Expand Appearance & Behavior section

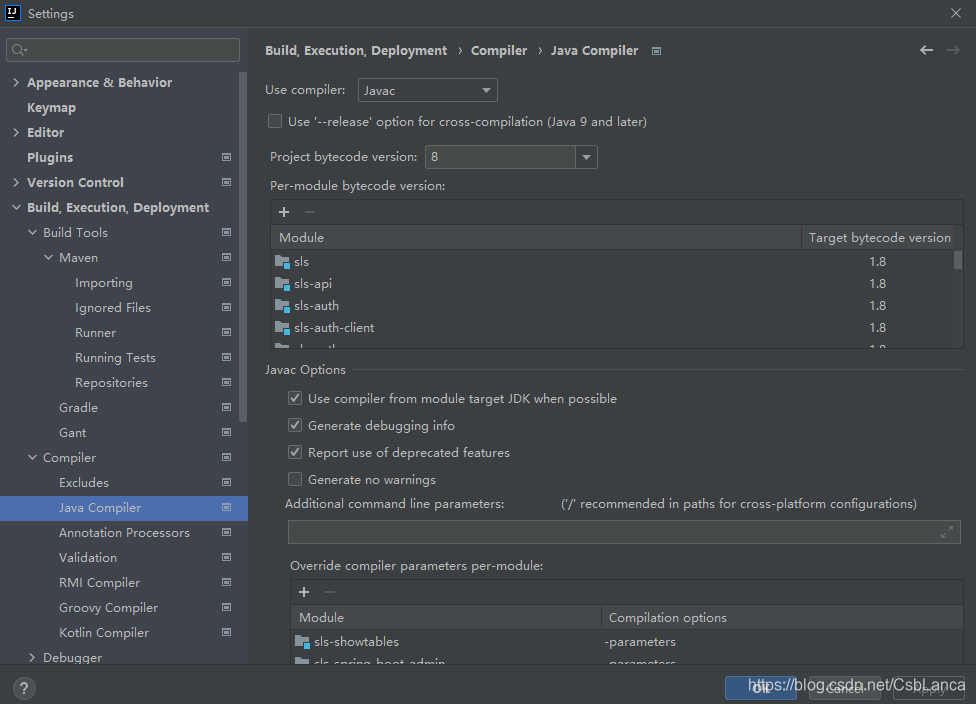(16, 82)
